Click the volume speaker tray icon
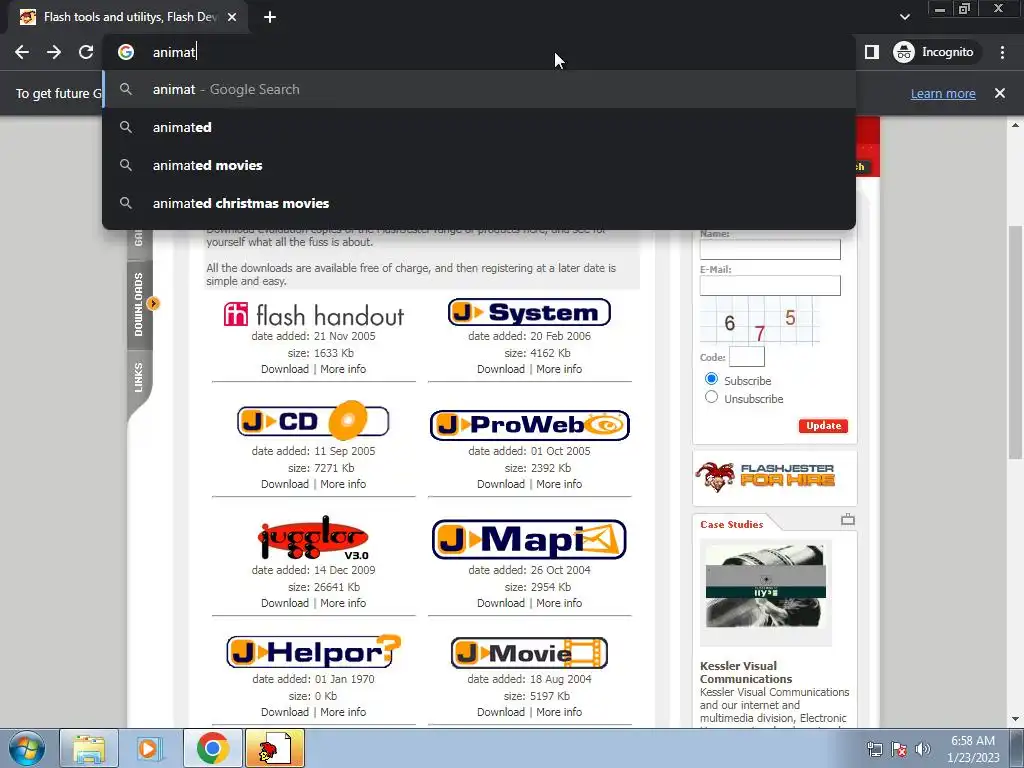The image size is (1024, 768). pos(922,749)
